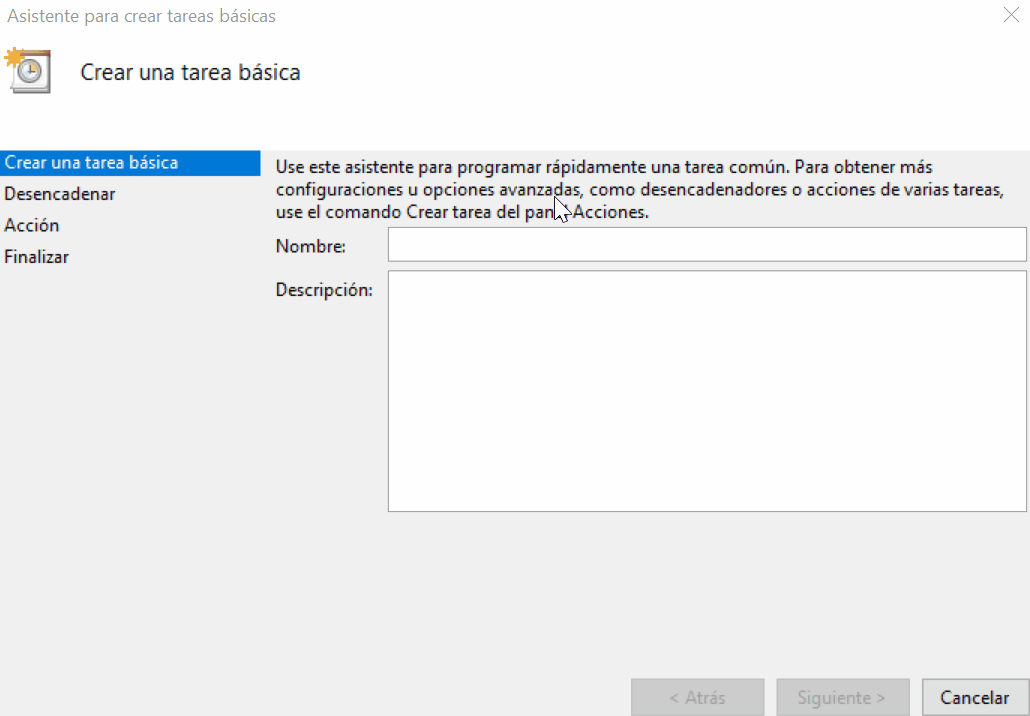The height and width of the screenshot is (716, 1030).
Task: Cancel the basic task wizard
Action: tap(975, 698)
